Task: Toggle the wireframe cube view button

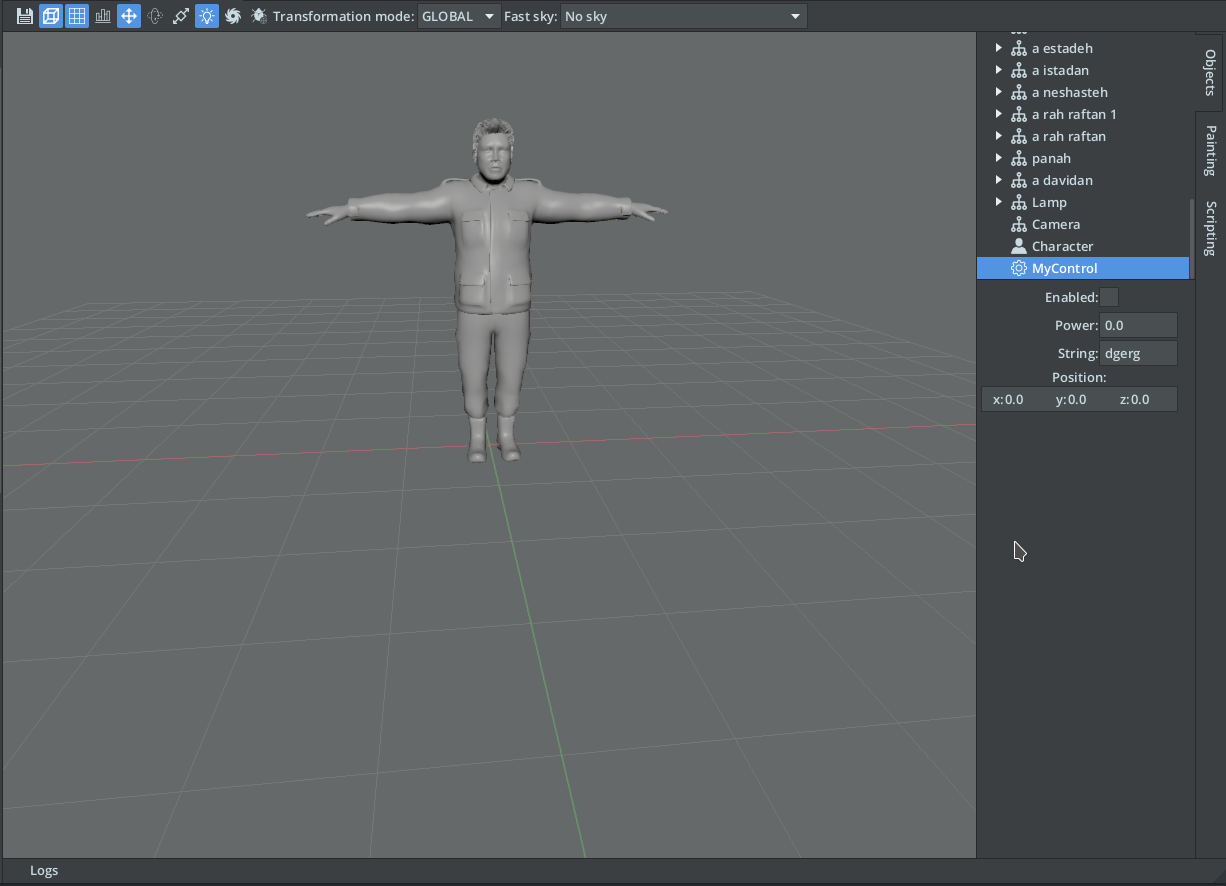Action: tap(51, 16)
